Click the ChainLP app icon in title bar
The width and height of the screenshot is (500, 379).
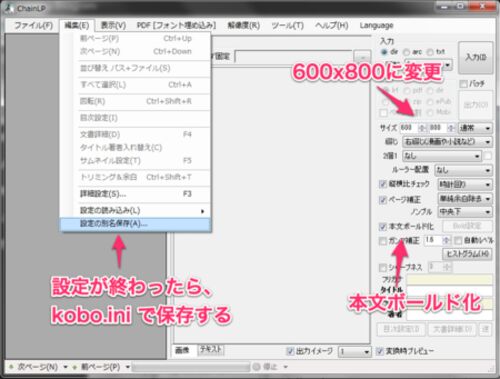coord(9,7)
